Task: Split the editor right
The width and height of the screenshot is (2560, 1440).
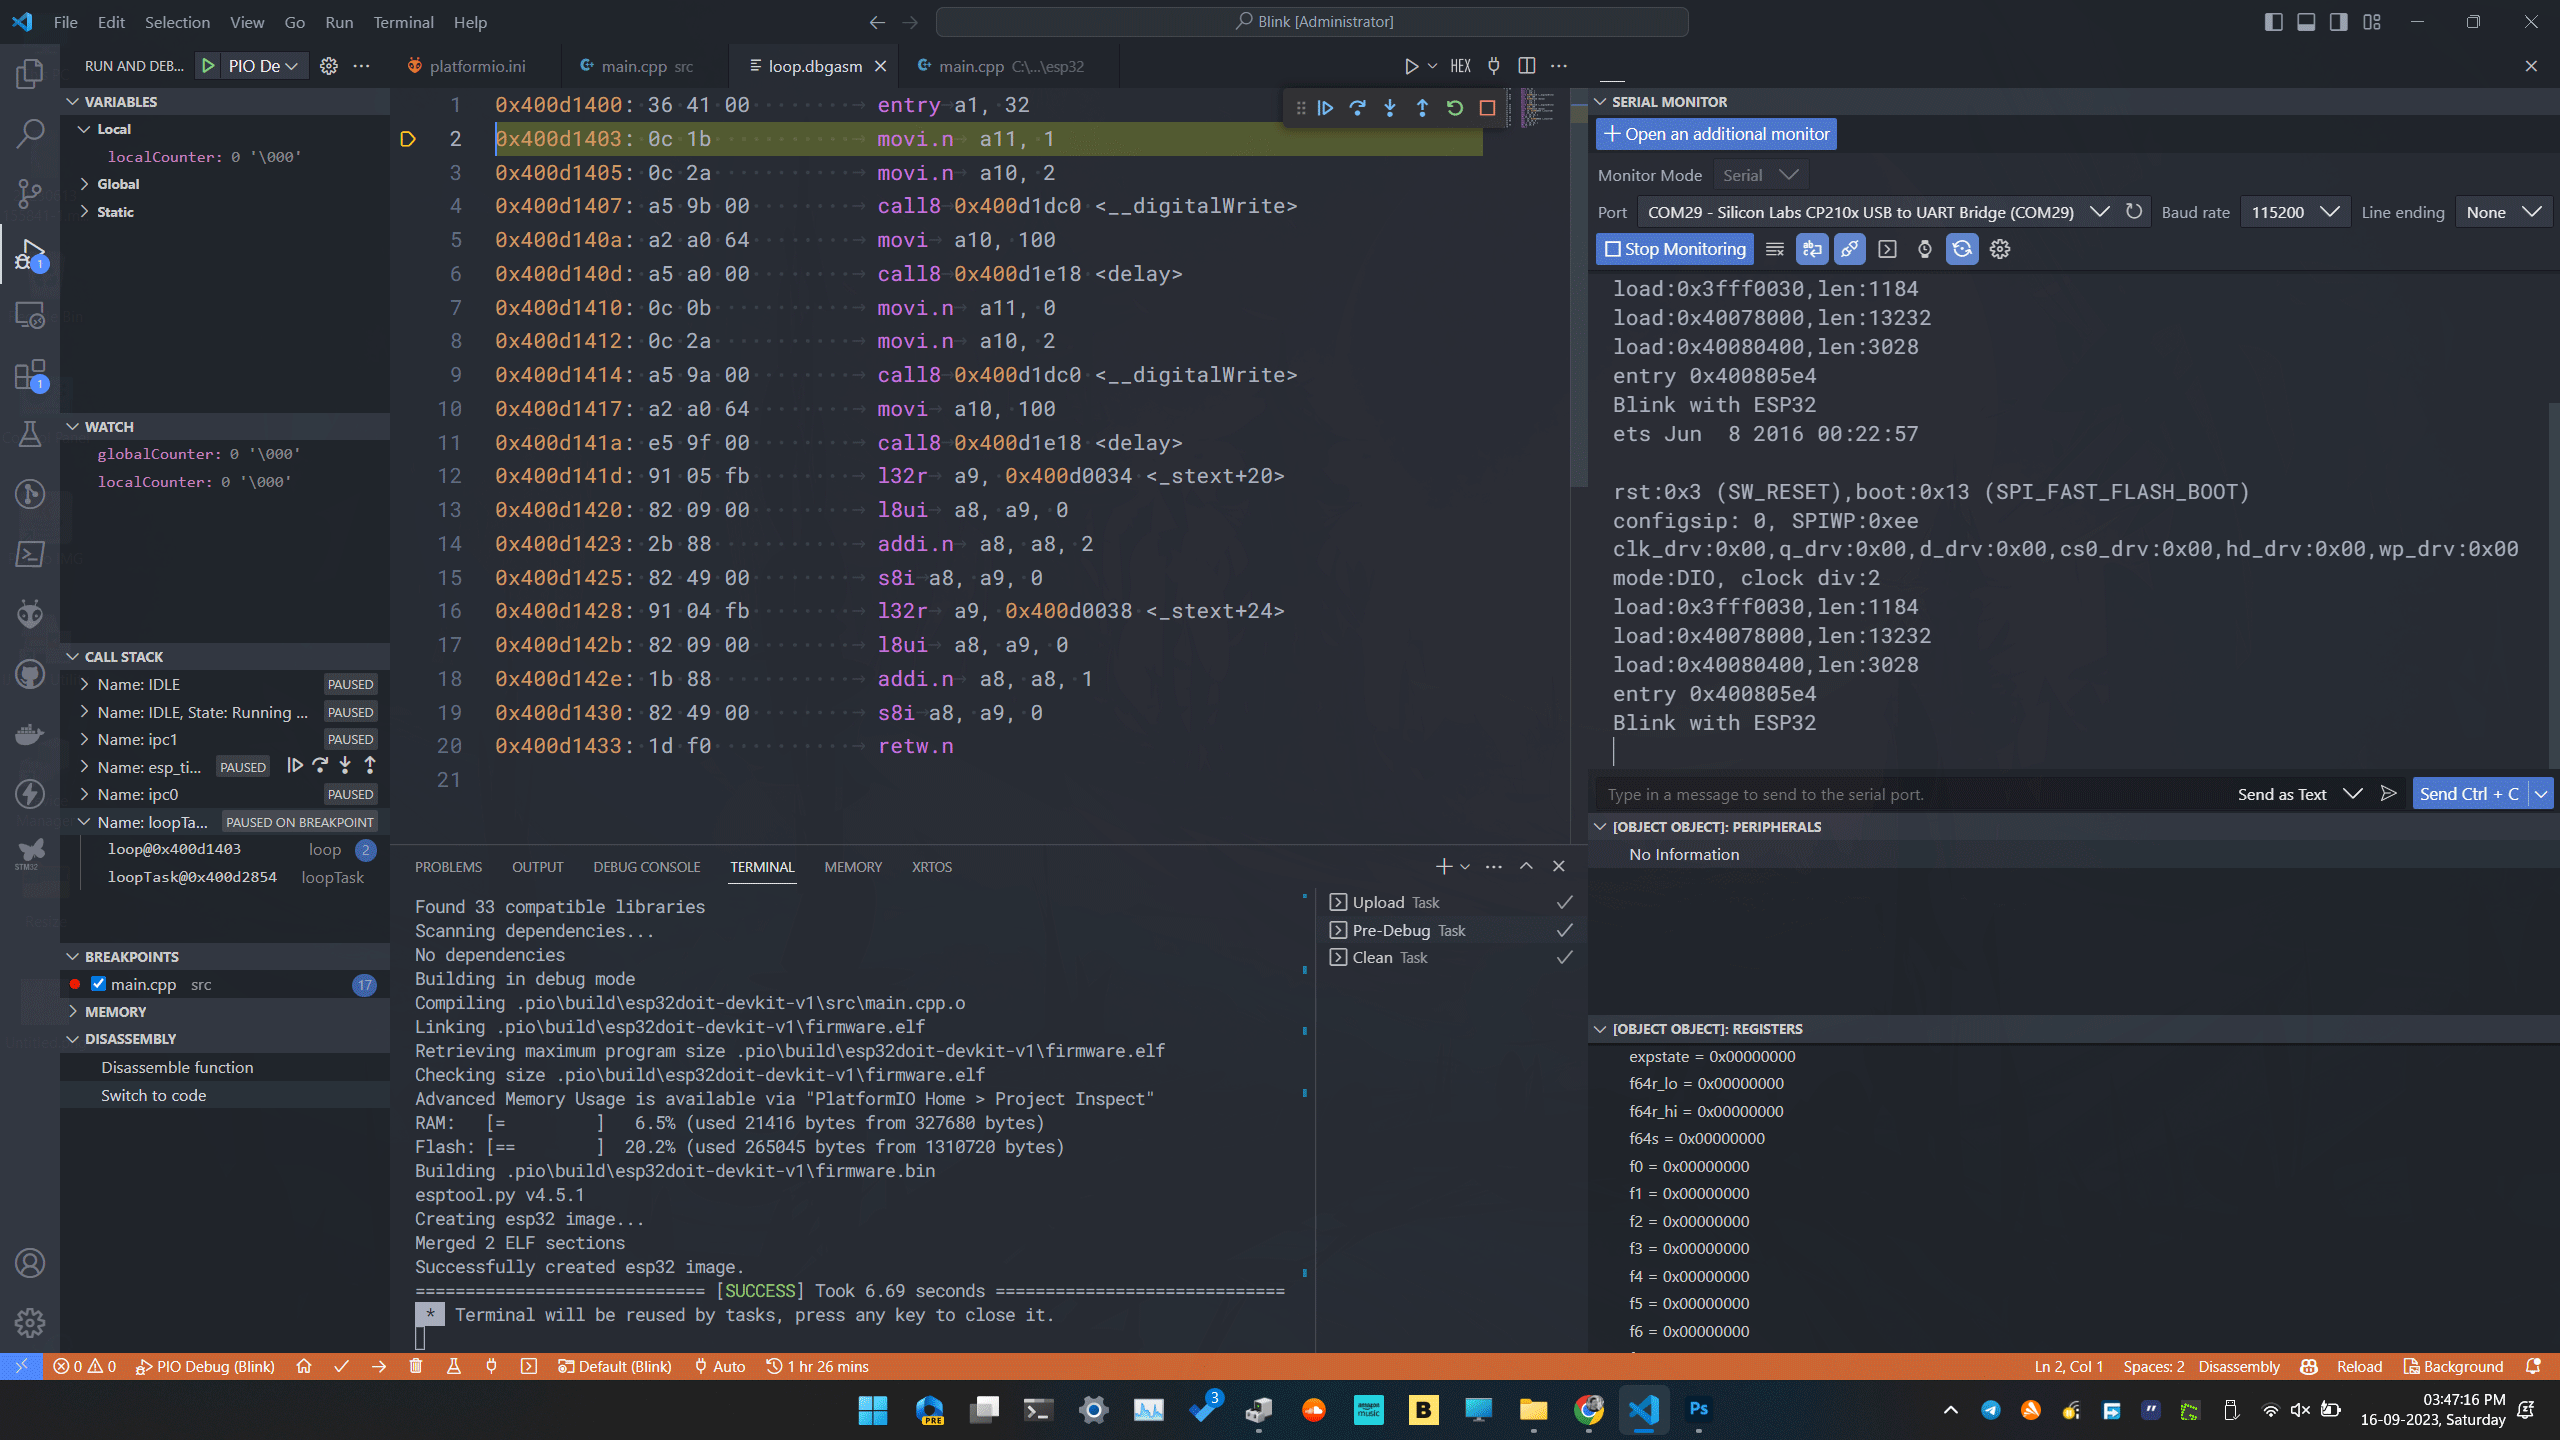Action: point(1526,66)
